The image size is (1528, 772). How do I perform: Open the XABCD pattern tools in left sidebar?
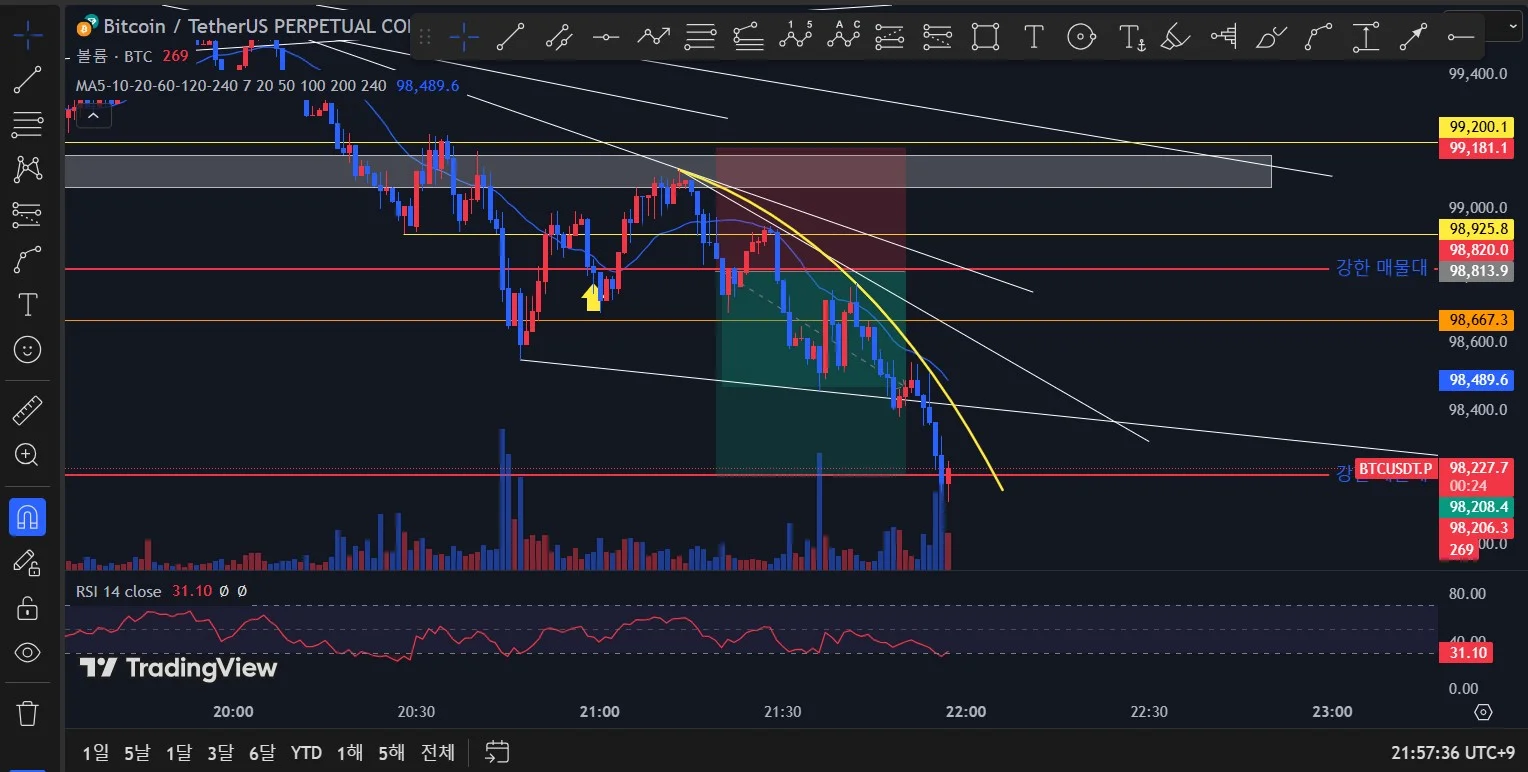pos(28,169)
